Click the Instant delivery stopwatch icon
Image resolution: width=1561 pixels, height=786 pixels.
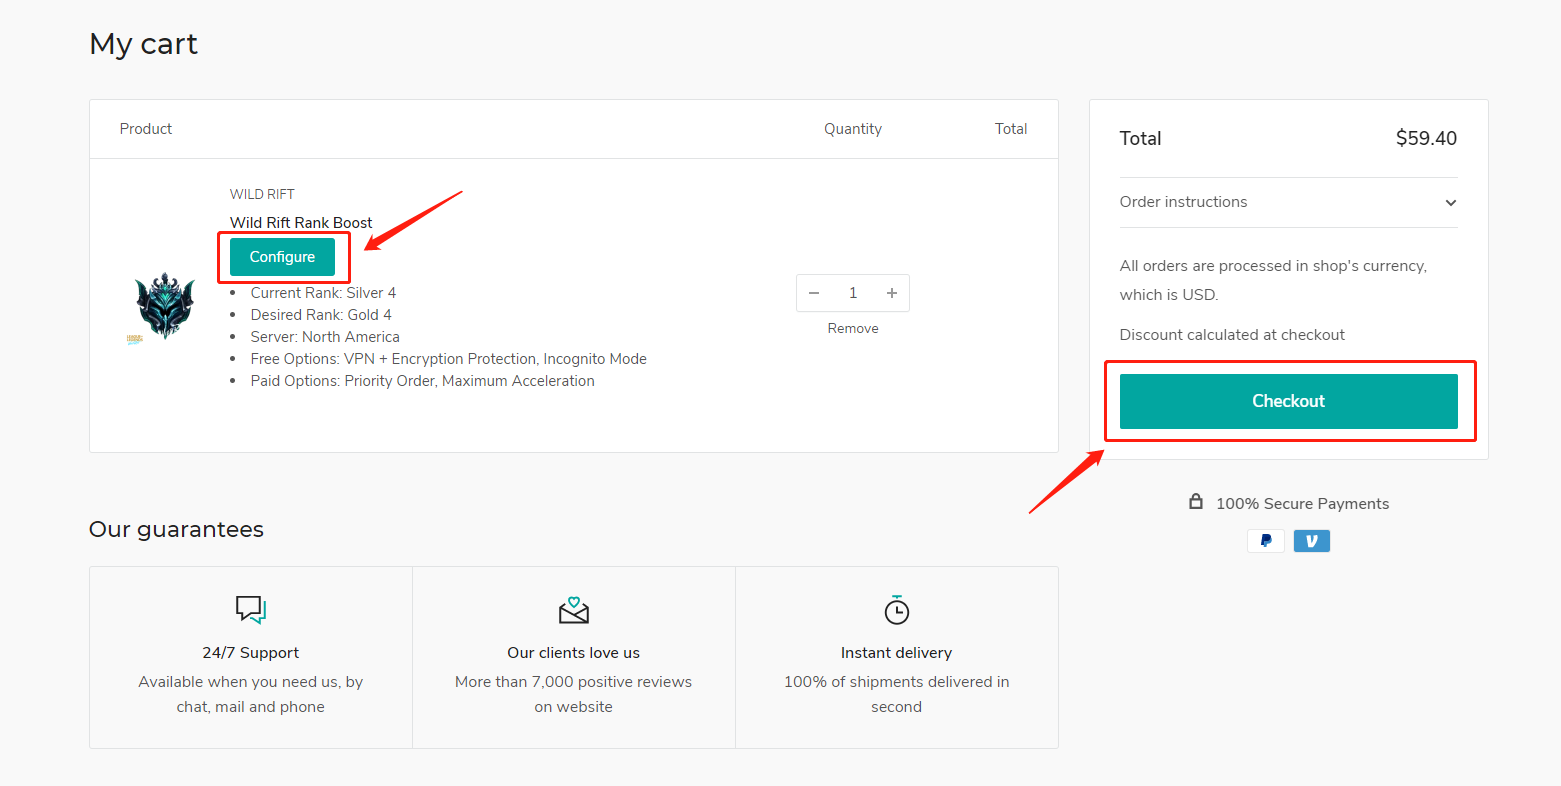(896, 610)
